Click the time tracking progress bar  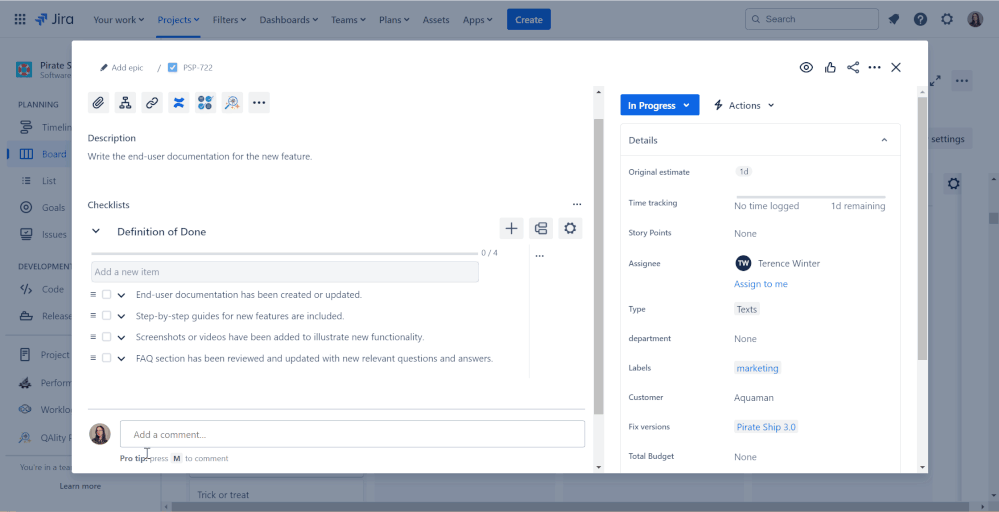point(810,197)
